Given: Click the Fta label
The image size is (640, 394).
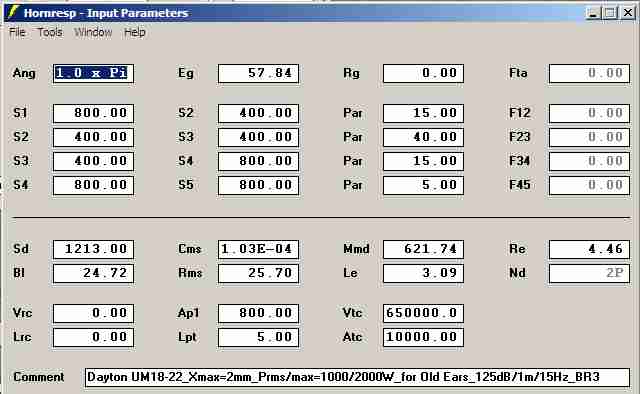Looking at the screenshot, I should (x=518, y=73).
